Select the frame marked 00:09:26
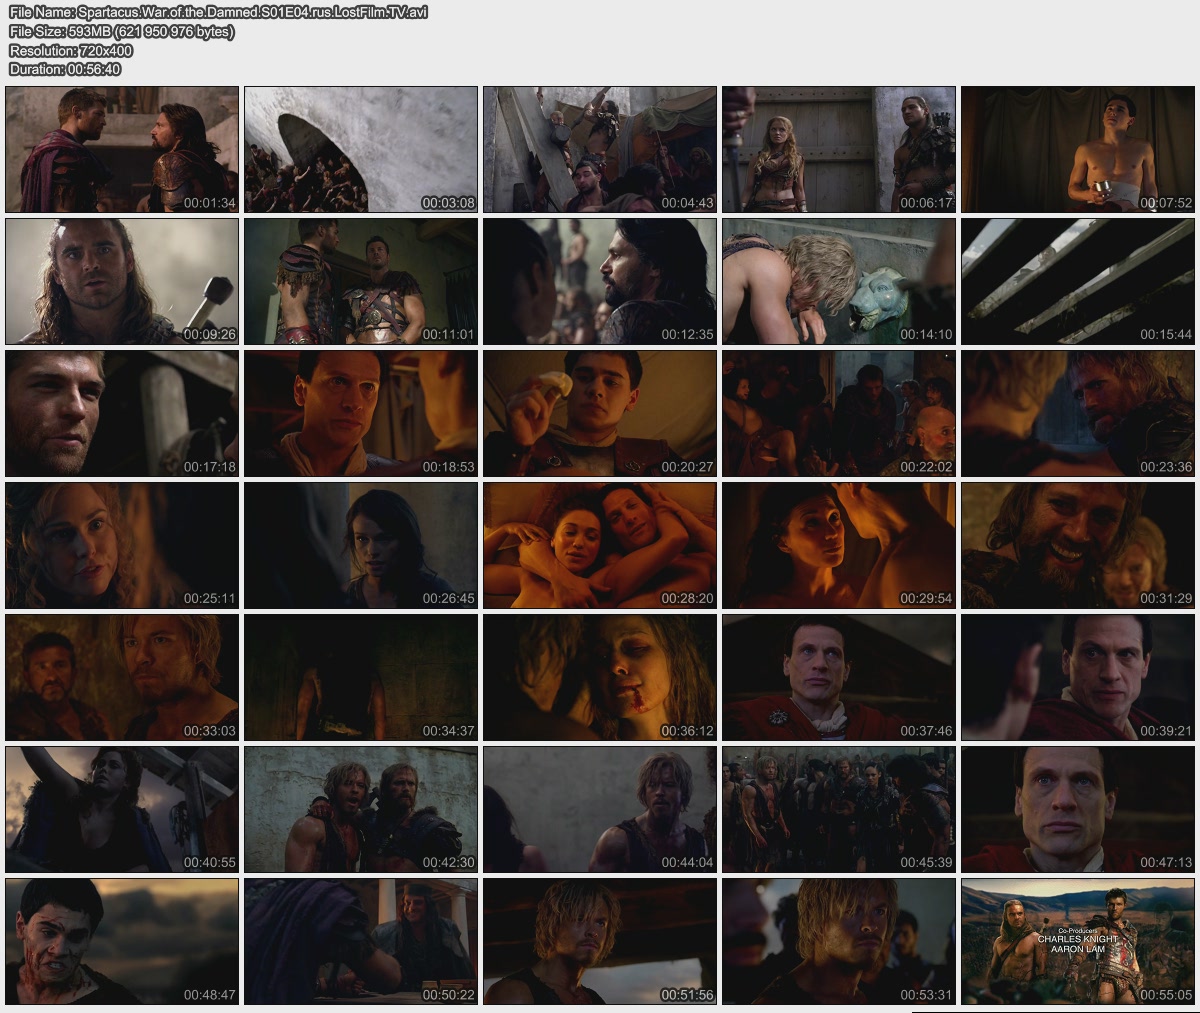The image size is (1200, 1013). (122, 281)
